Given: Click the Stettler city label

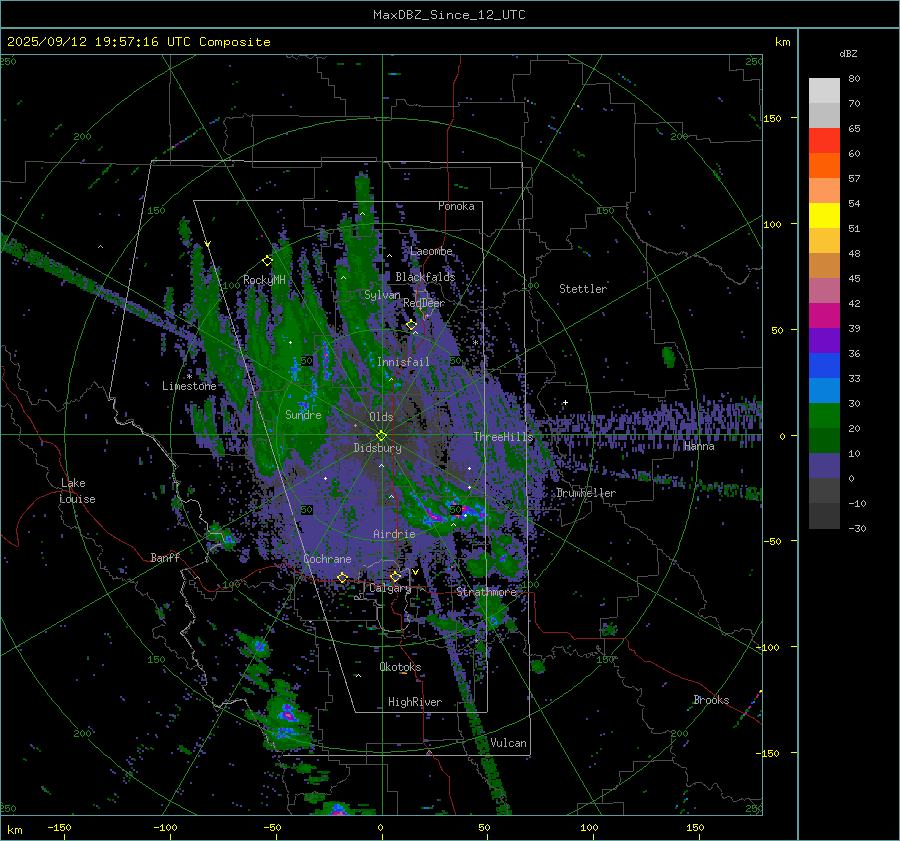Looking at the screenshot, I should (583, 289).
